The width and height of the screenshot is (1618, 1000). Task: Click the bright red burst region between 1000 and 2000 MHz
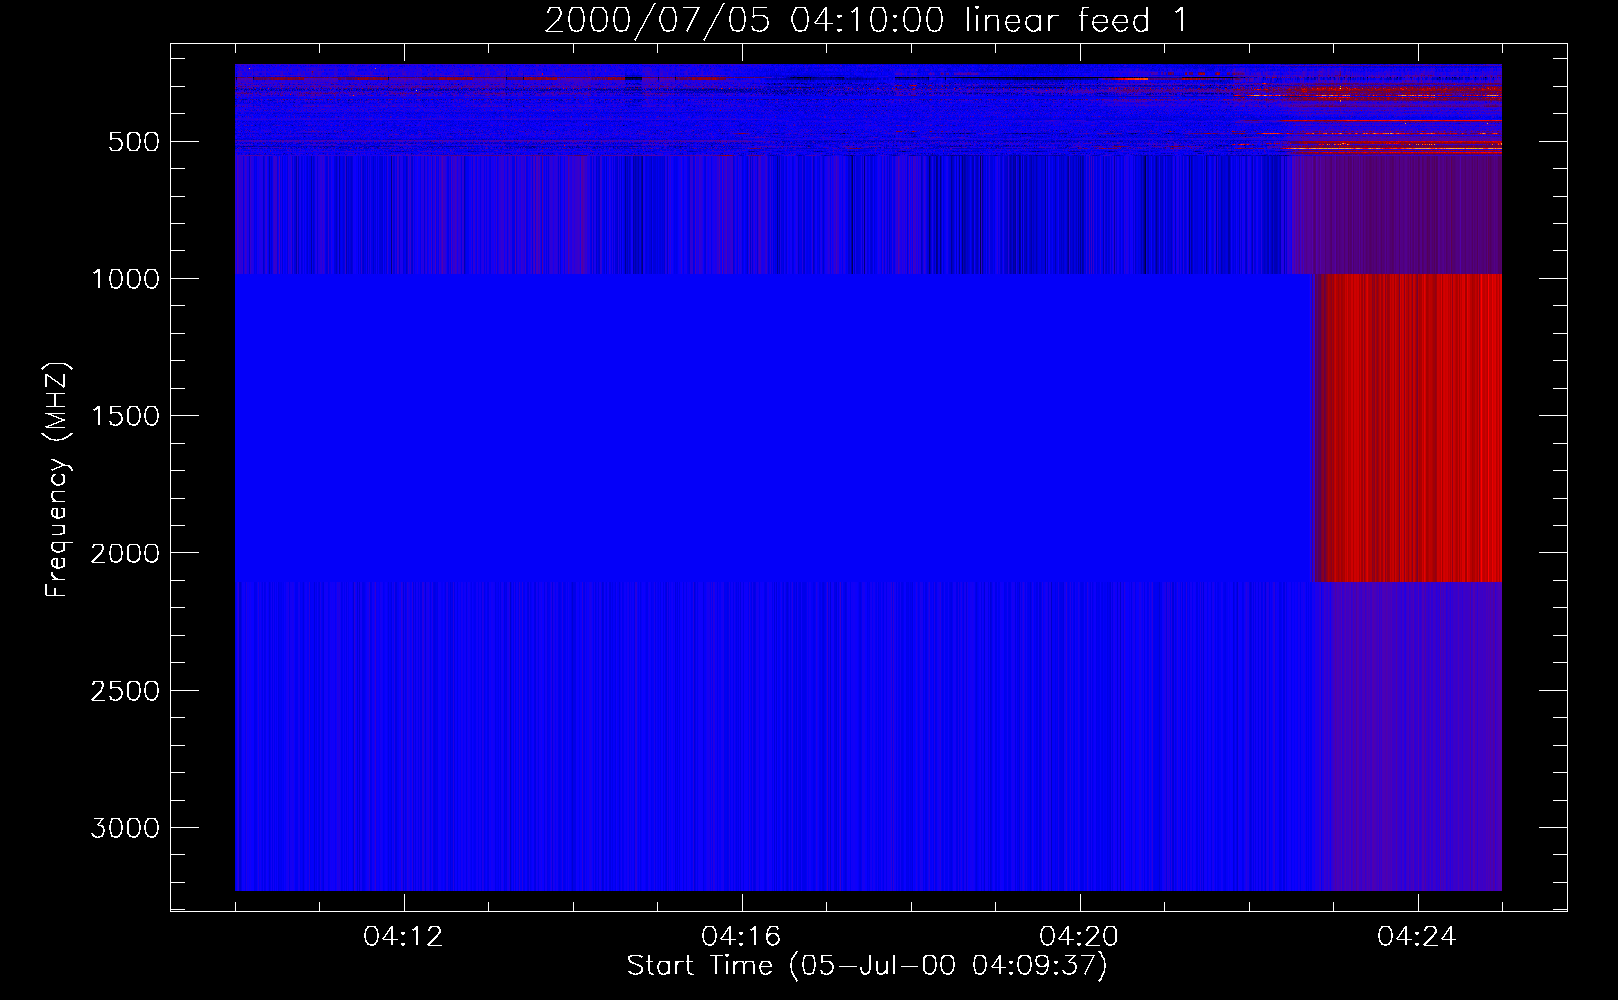[1406, 427]
